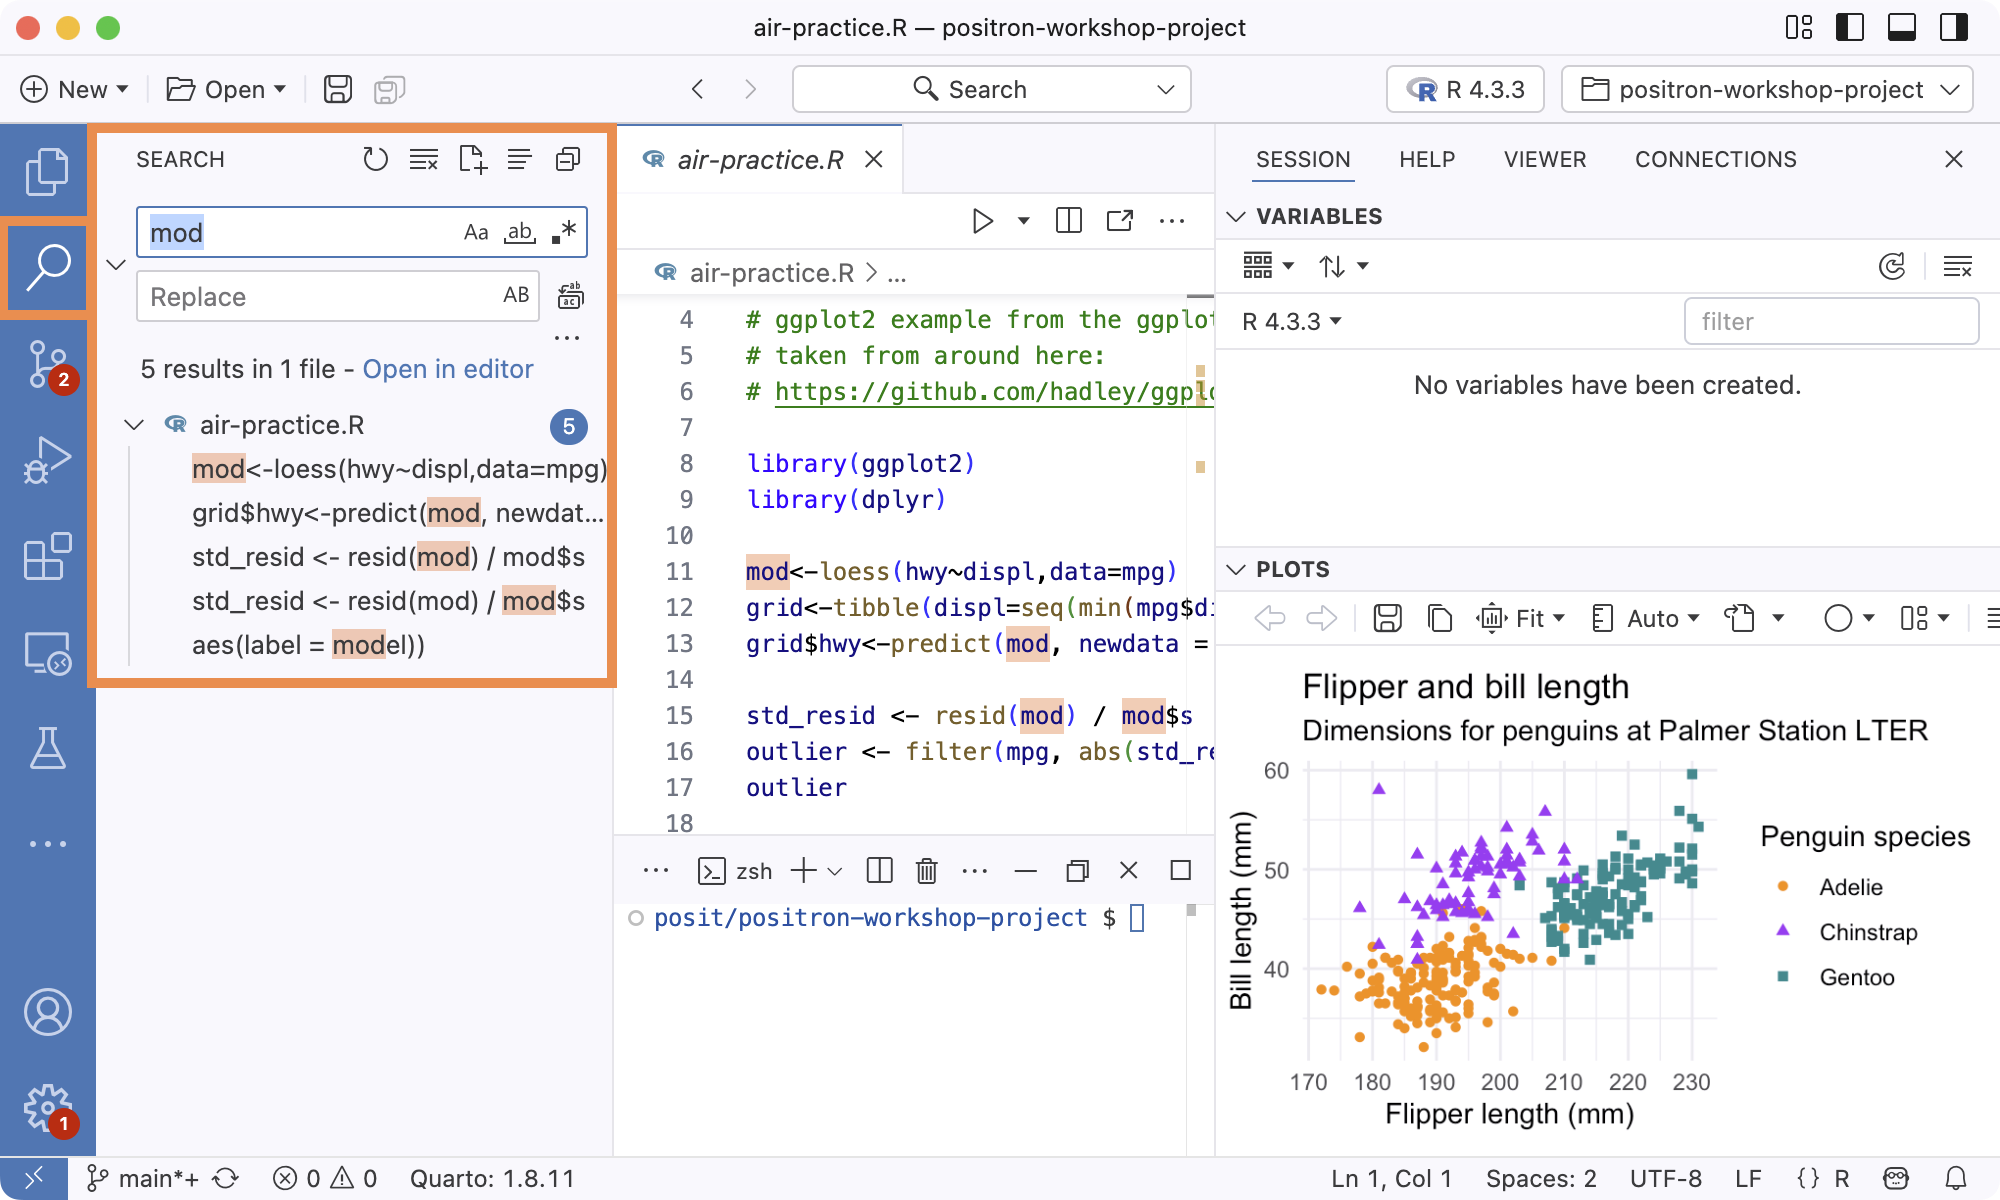Open the Explorer view in activity bar
This screenshot has width=2000, height=1200.
[x=47, y=171]
